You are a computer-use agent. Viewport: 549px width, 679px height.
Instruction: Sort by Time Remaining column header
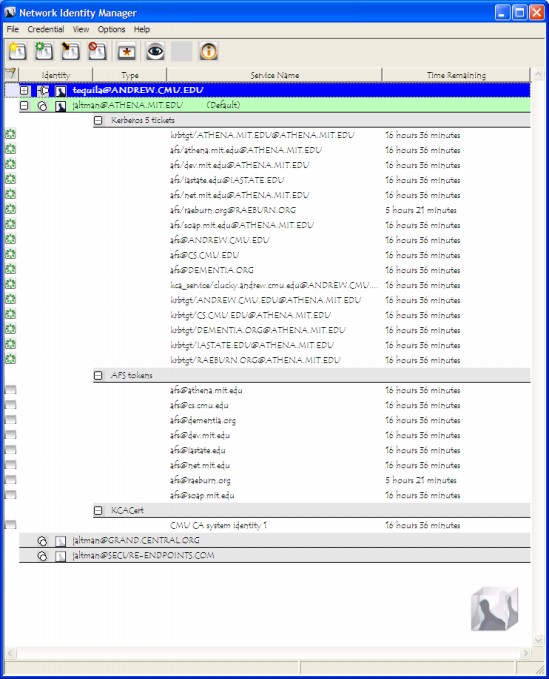point(456,75)
